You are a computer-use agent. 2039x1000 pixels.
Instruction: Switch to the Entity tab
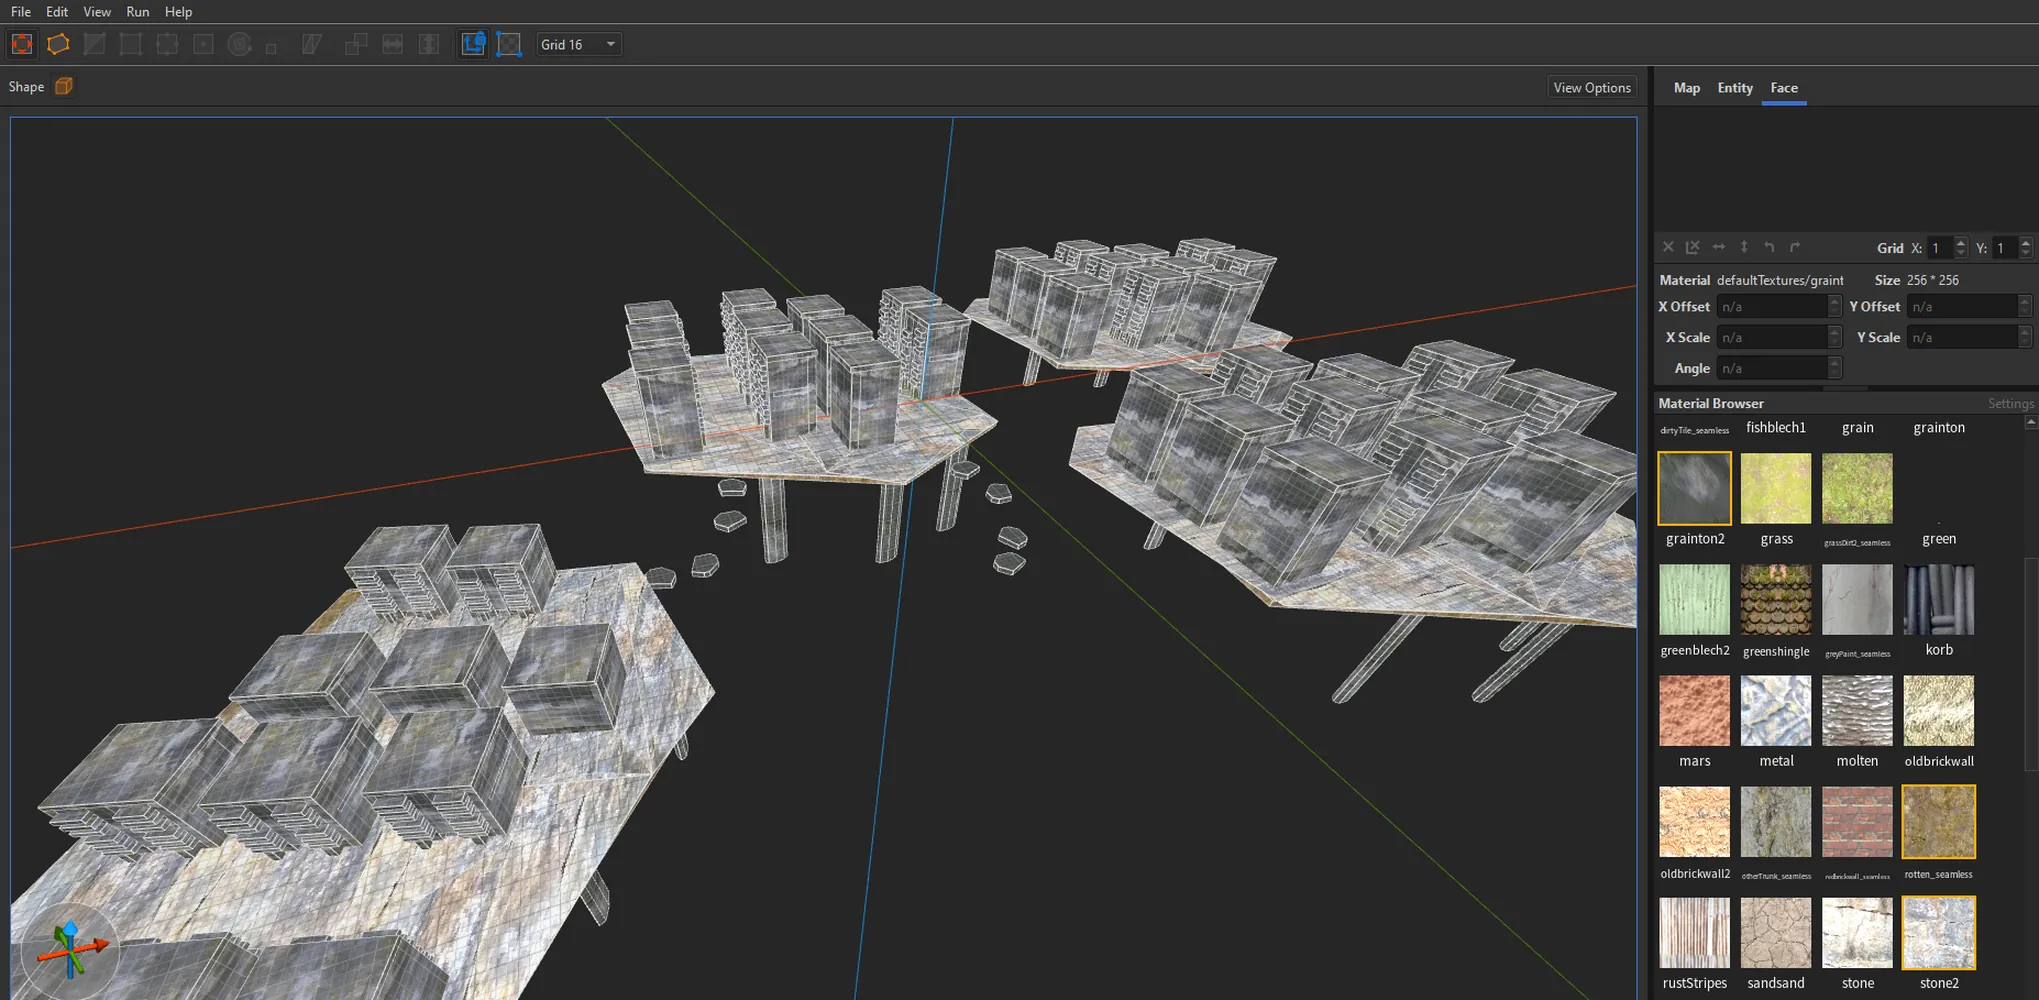[1735, 88]
